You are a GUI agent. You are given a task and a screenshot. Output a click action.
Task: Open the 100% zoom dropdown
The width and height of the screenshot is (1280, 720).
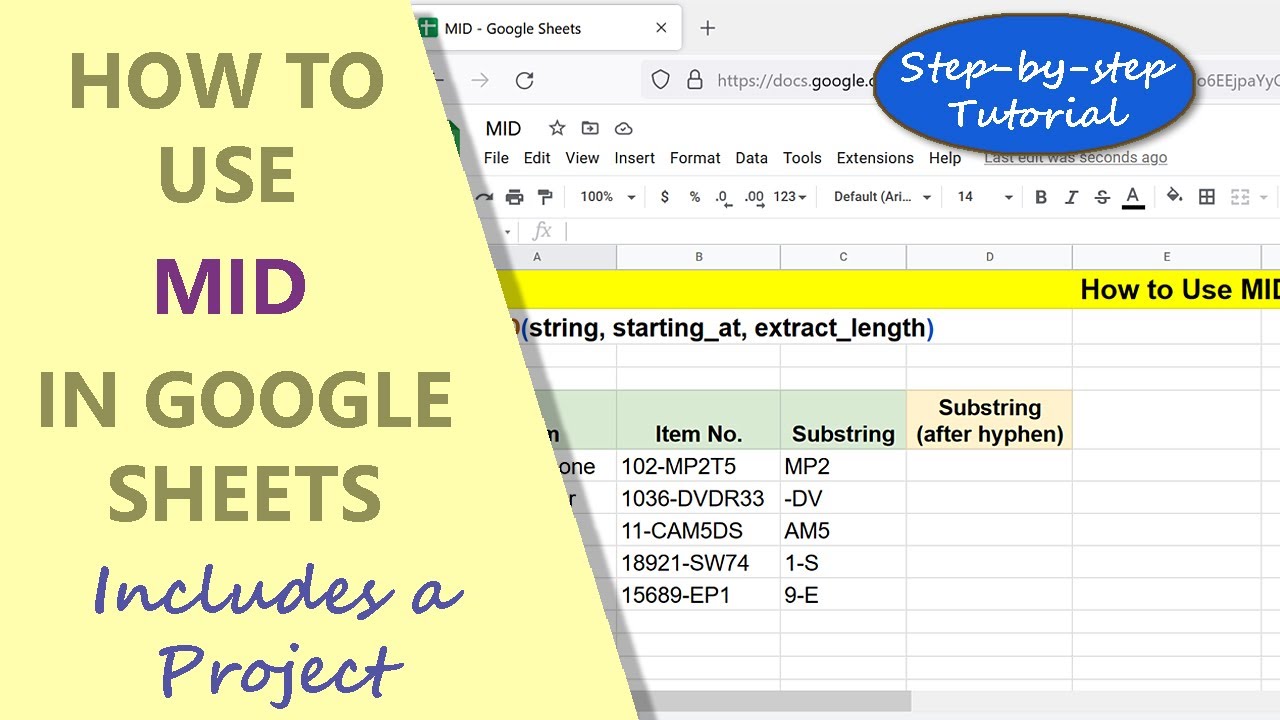[608, 197]
